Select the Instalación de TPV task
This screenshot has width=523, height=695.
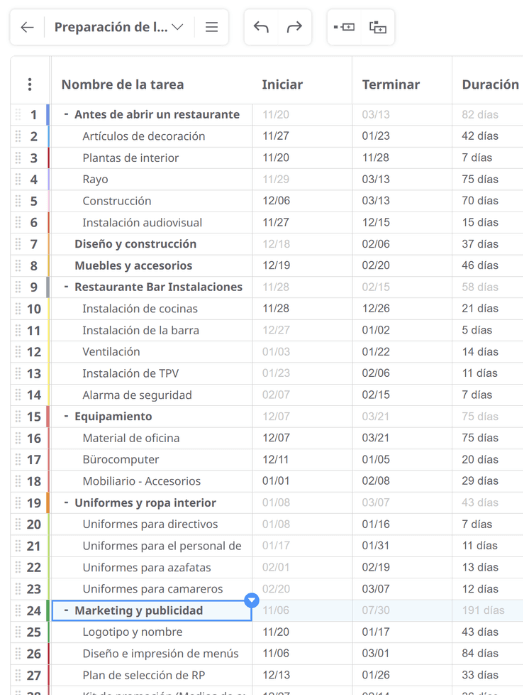131,373
